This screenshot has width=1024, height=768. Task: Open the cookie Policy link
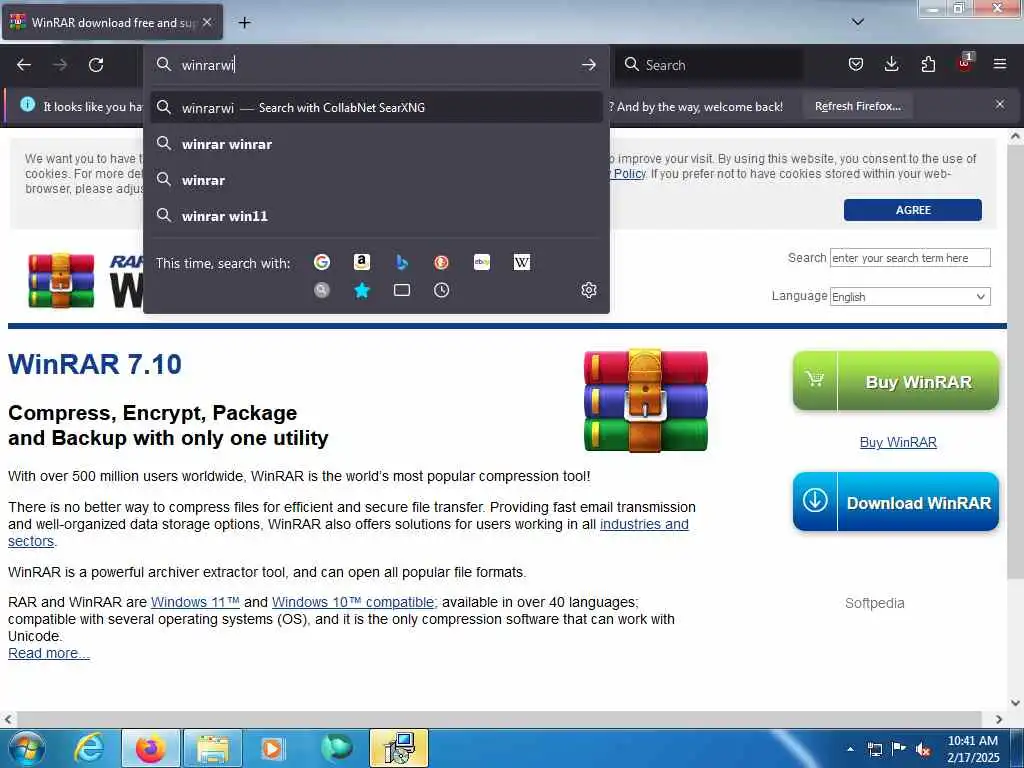pyautogui.click(x=629, y=174)
